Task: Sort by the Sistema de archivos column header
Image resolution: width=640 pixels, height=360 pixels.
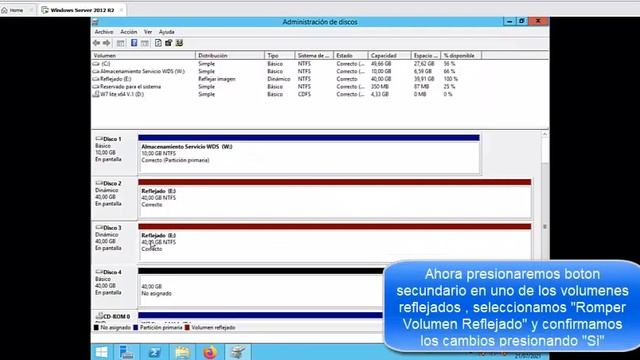Action: [x=314, y=56]
